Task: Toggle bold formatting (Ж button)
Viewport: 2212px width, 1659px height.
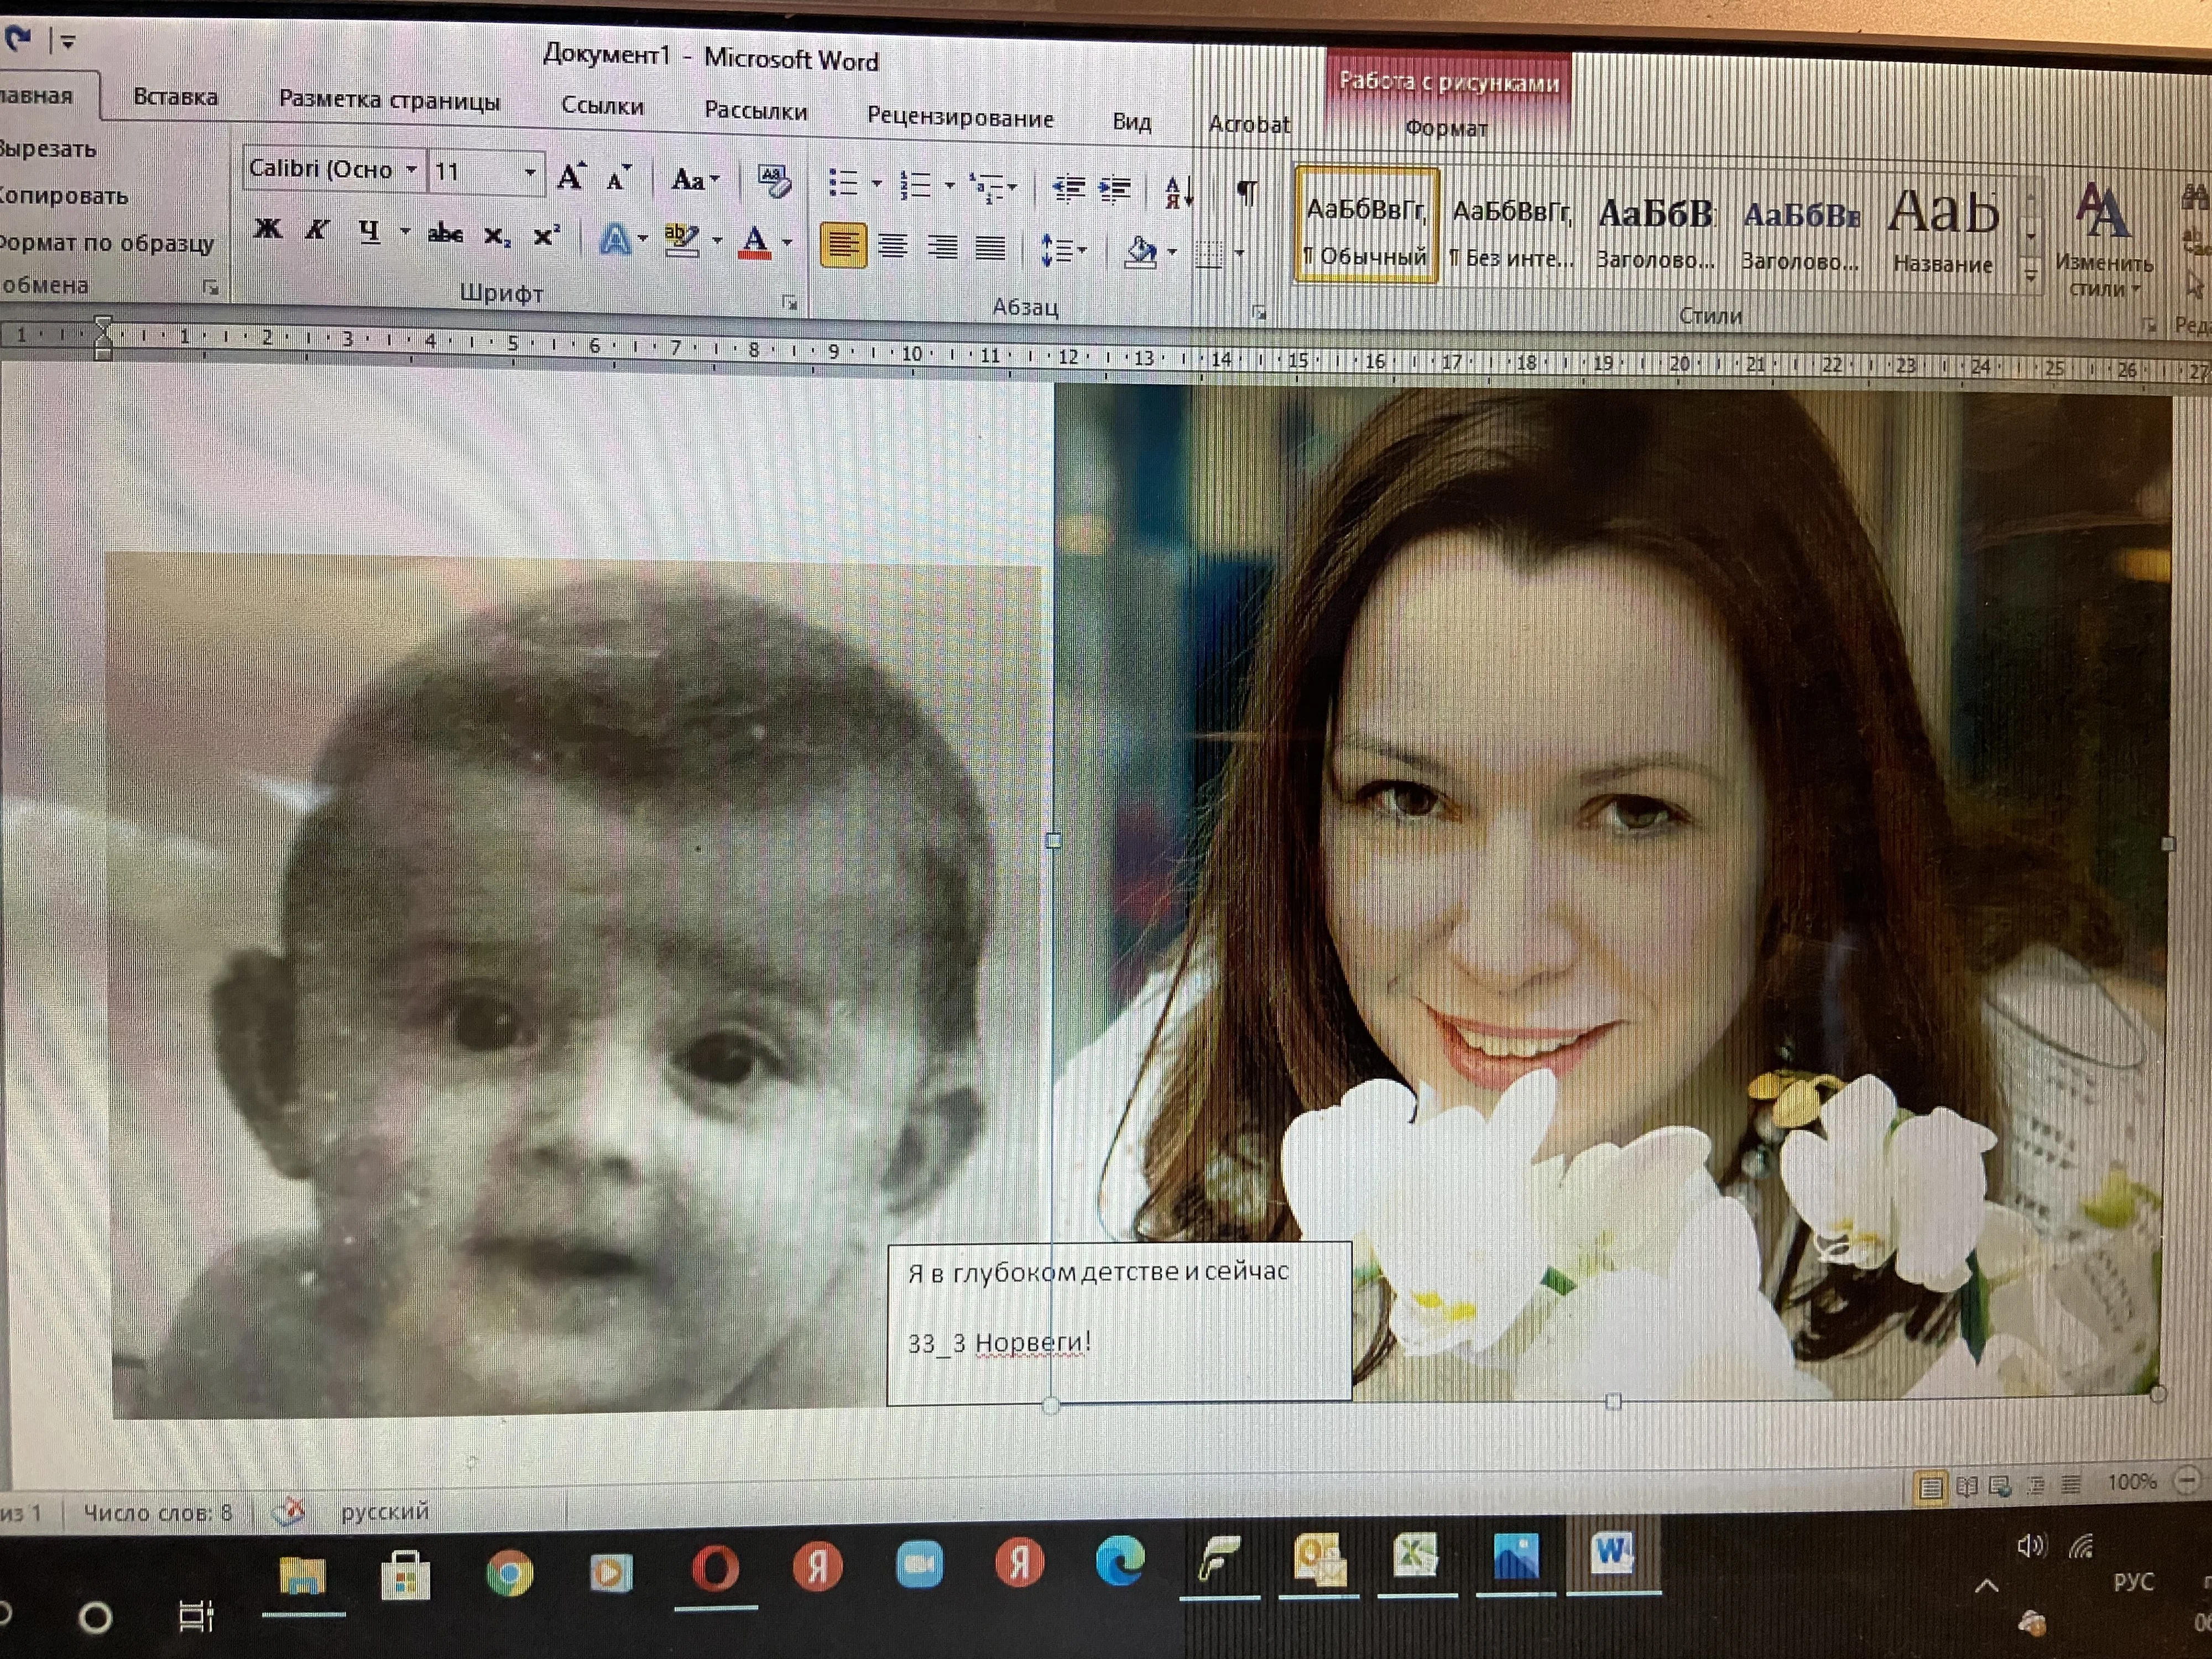Action: pos(267,229)
